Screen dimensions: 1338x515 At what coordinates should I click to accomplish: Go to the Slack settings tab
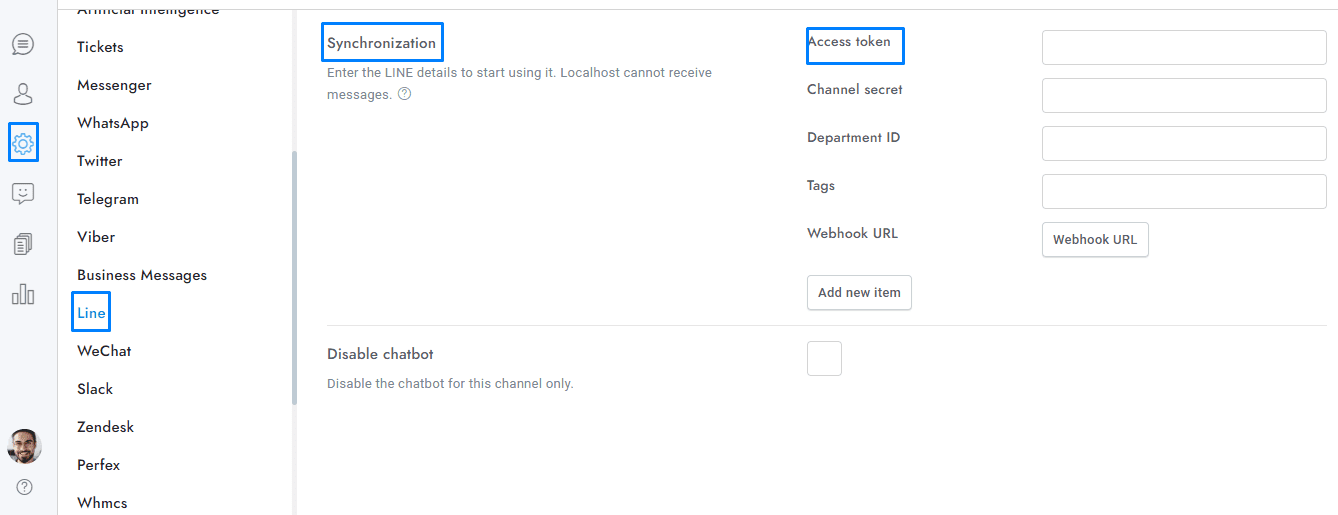[x=95, y=389]
